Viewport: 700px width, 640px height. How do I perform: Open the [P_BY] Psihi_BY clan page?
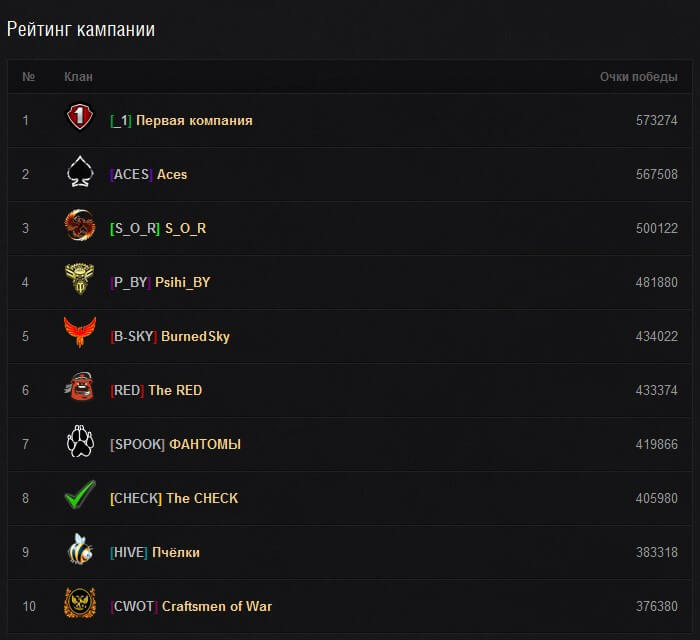click(160, 282)
